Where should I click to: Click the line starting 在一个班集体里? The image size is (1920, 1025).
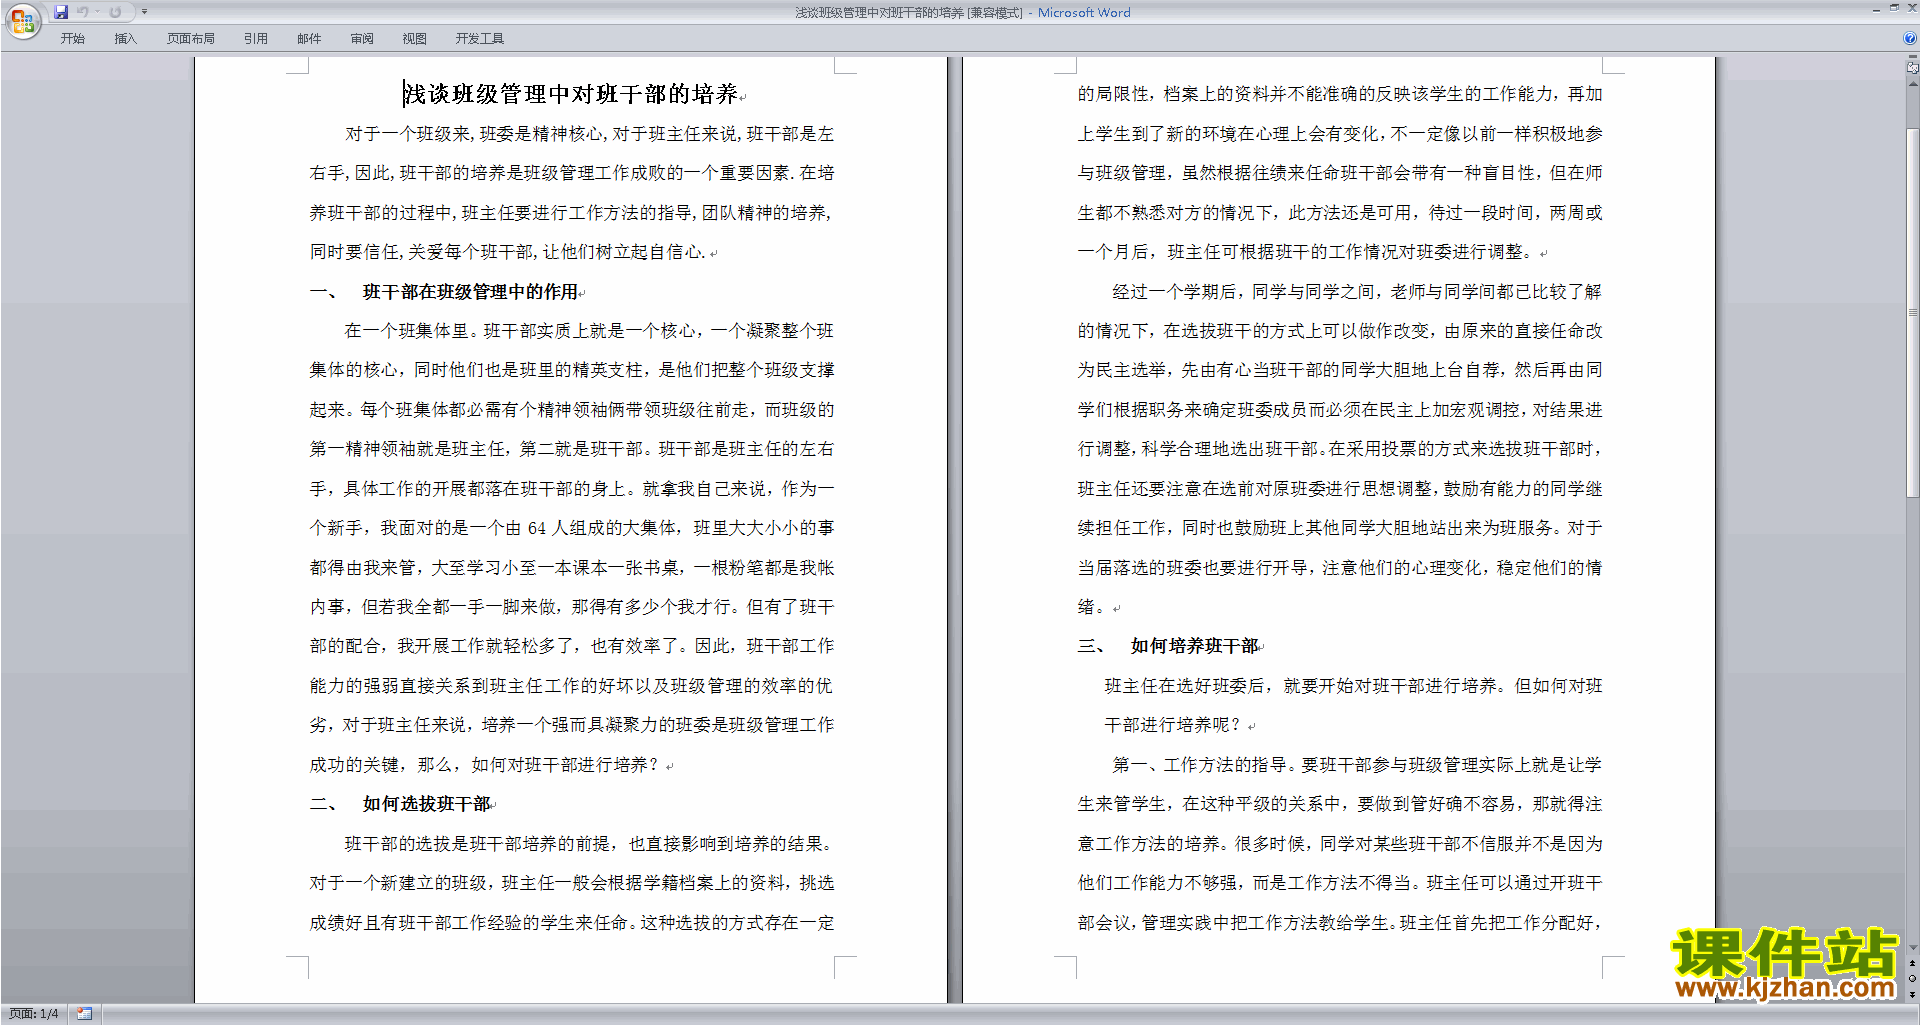tap(589, 331)
